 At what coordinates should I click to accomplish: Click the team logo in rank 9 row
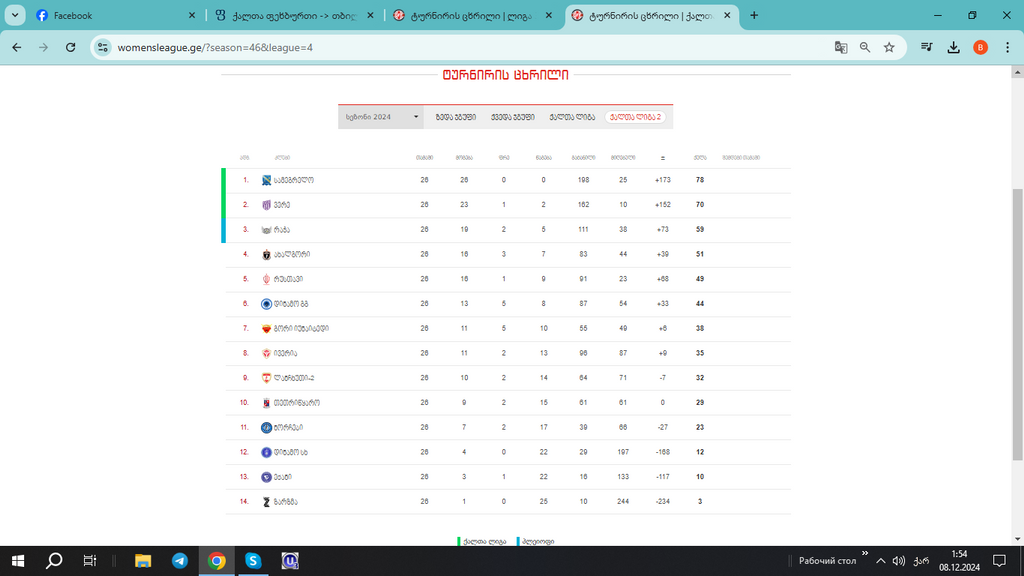coord(266,378)
